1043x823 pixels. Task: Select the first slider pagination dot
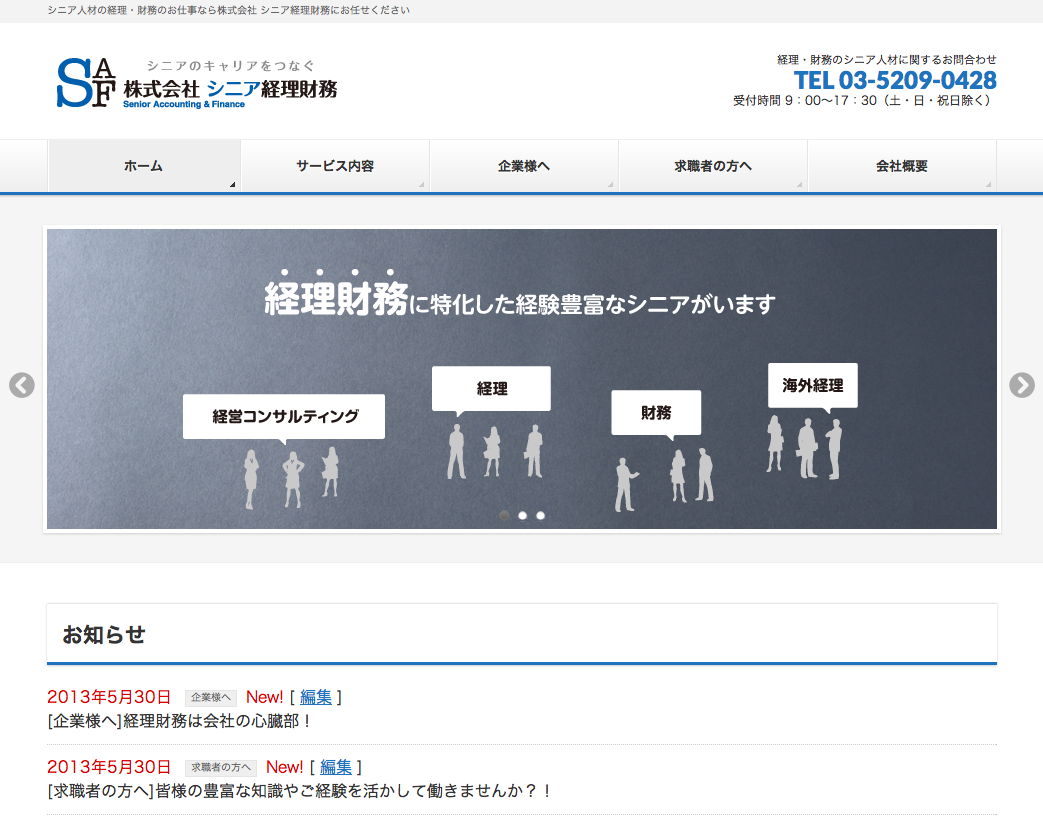505,516
